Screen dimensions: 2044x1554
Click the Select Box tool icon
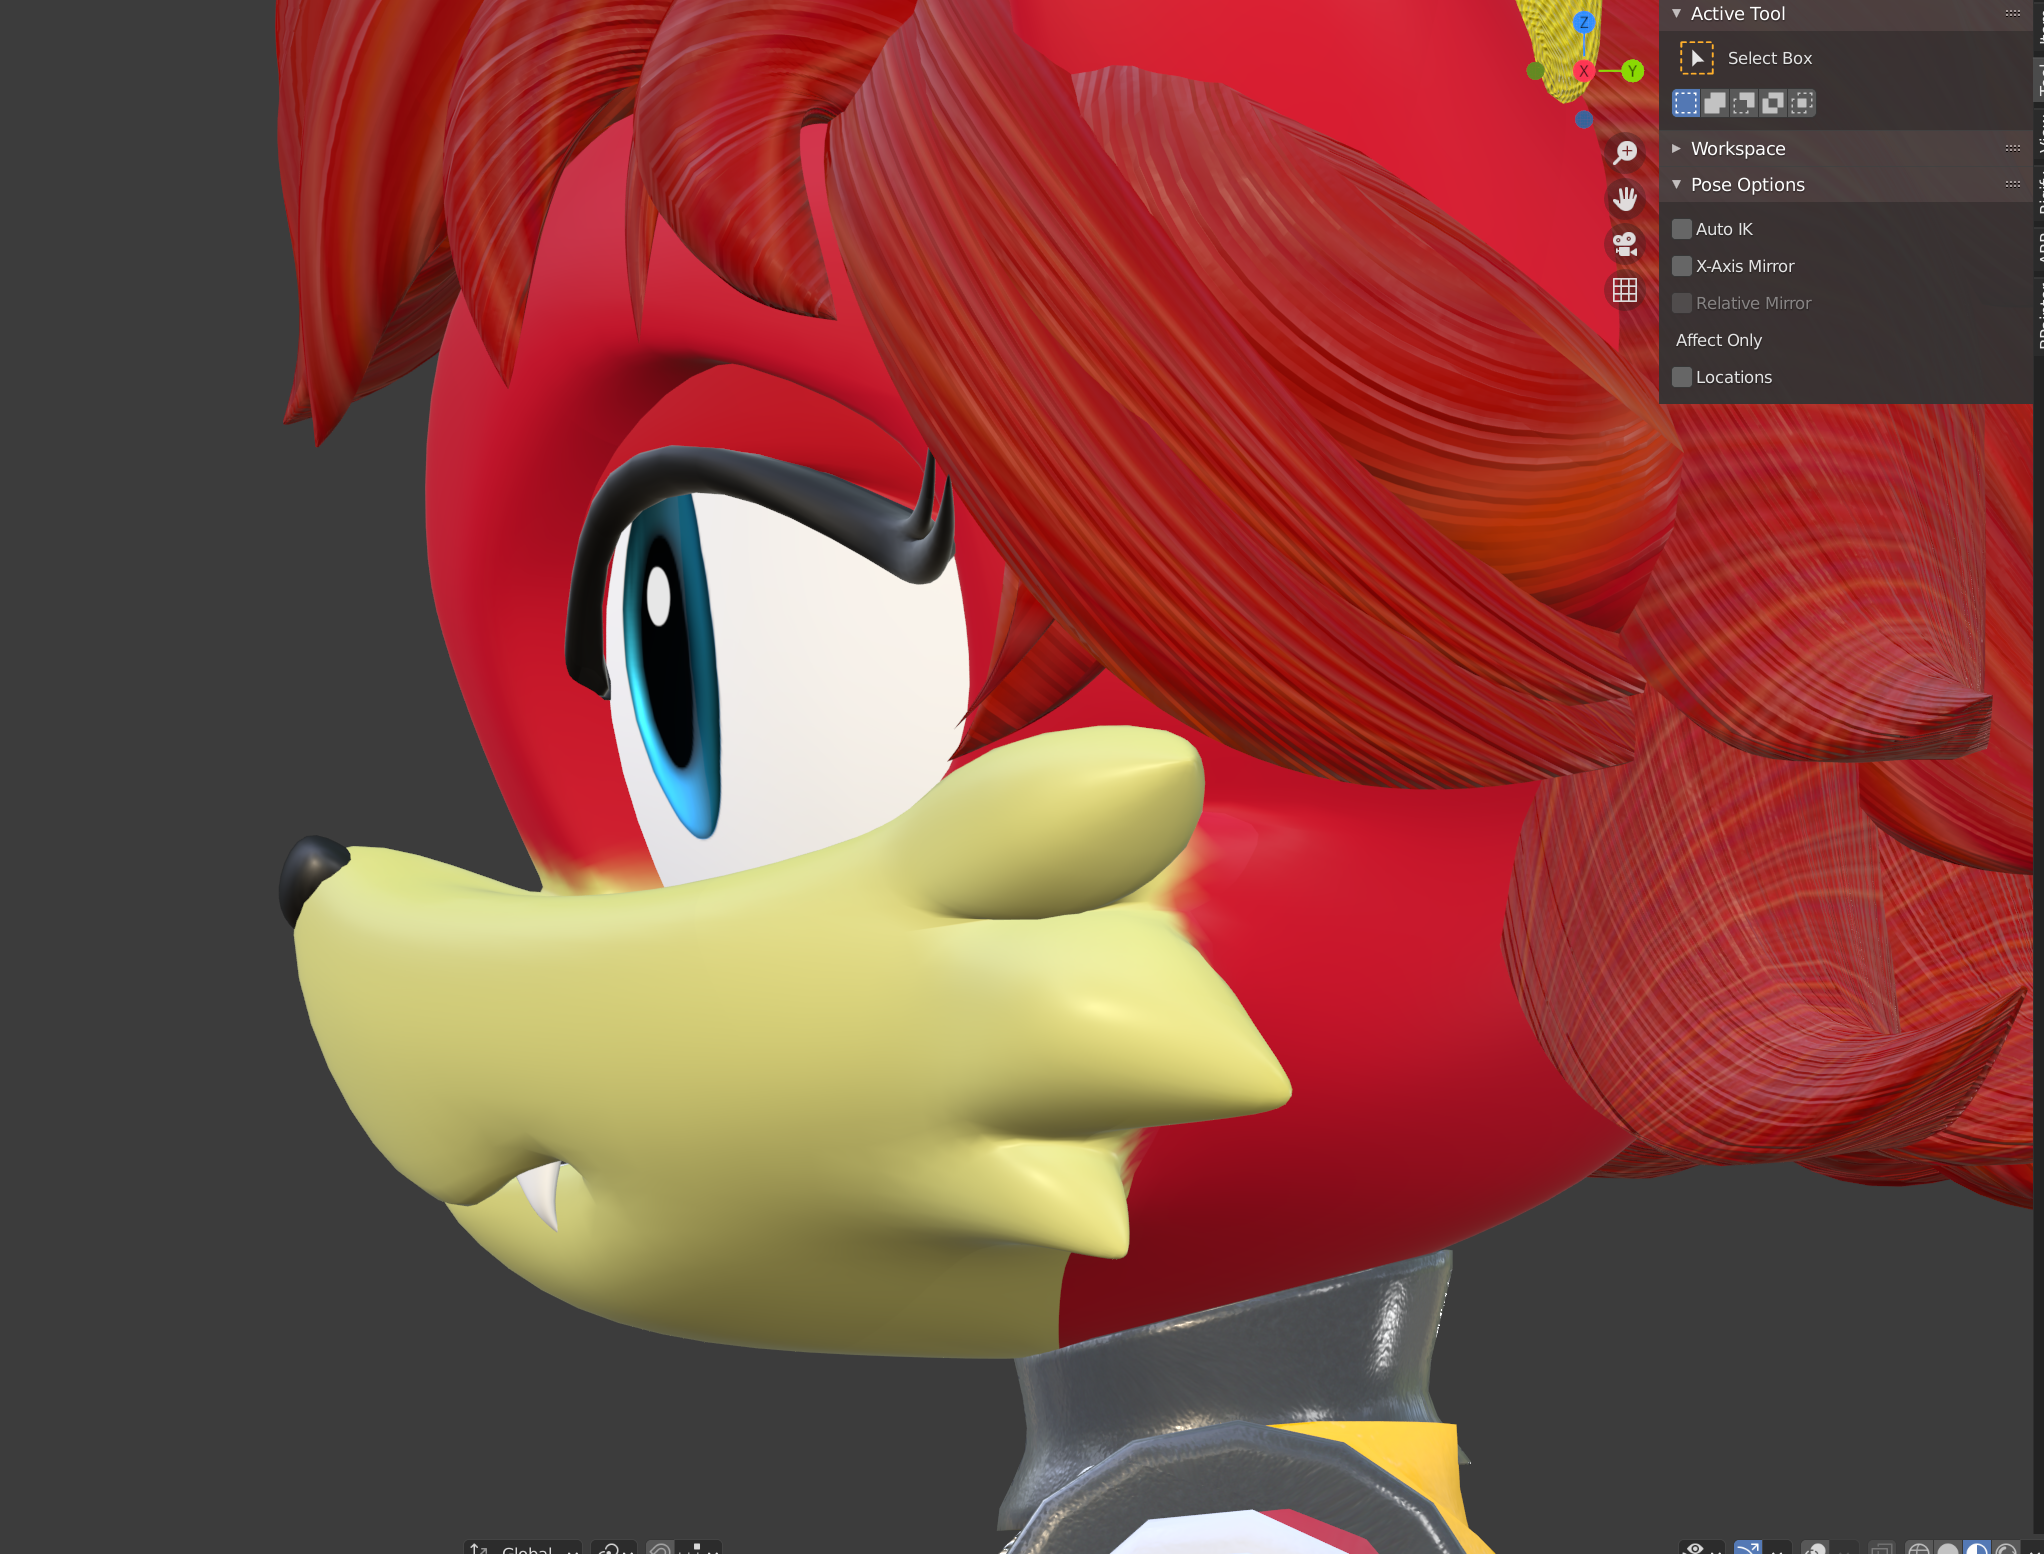pyautogui.click(x=1696, y=58)
